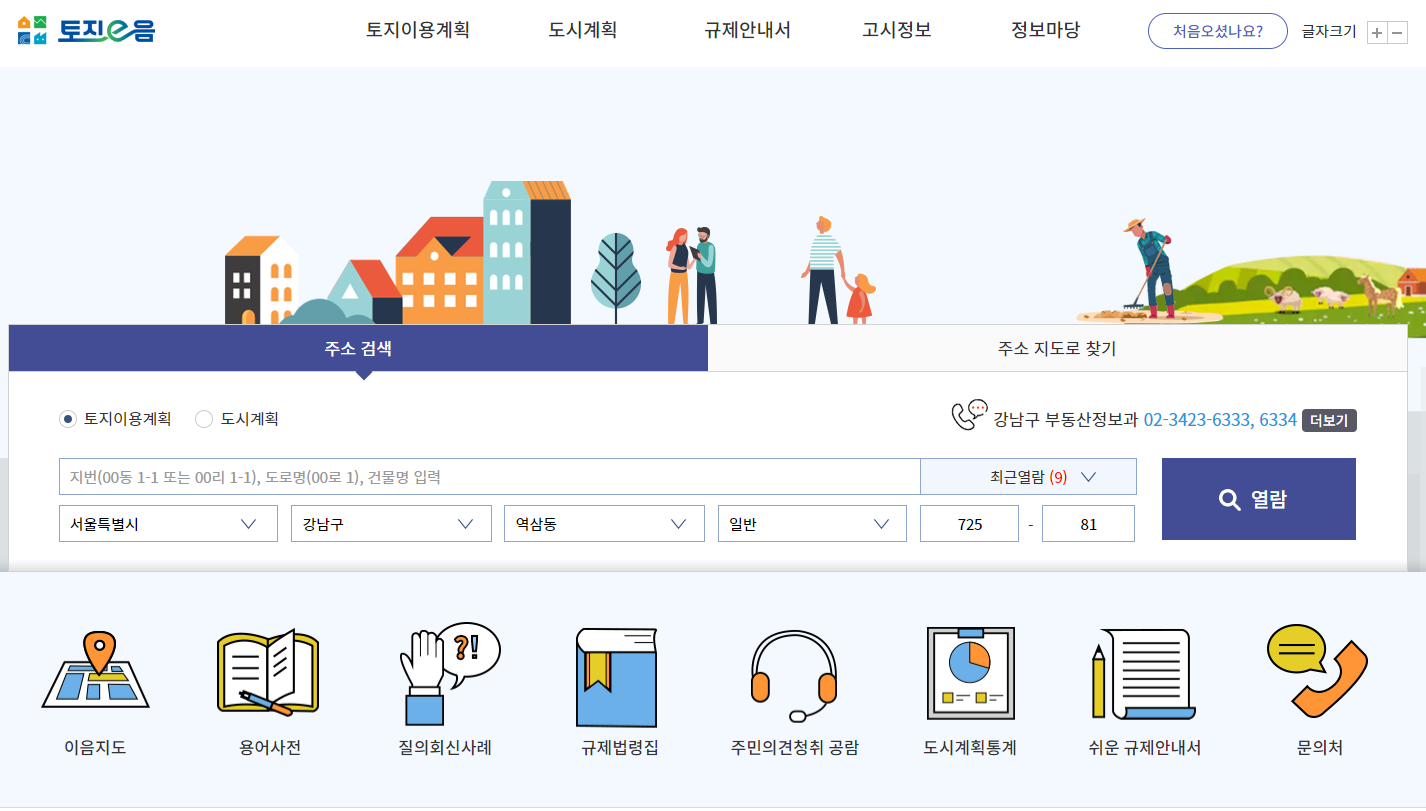Viewport: 1426px width, 811px height.
Task: Click the 문의처 text label
Action: pyautogui.click(x=1319, y=748)
